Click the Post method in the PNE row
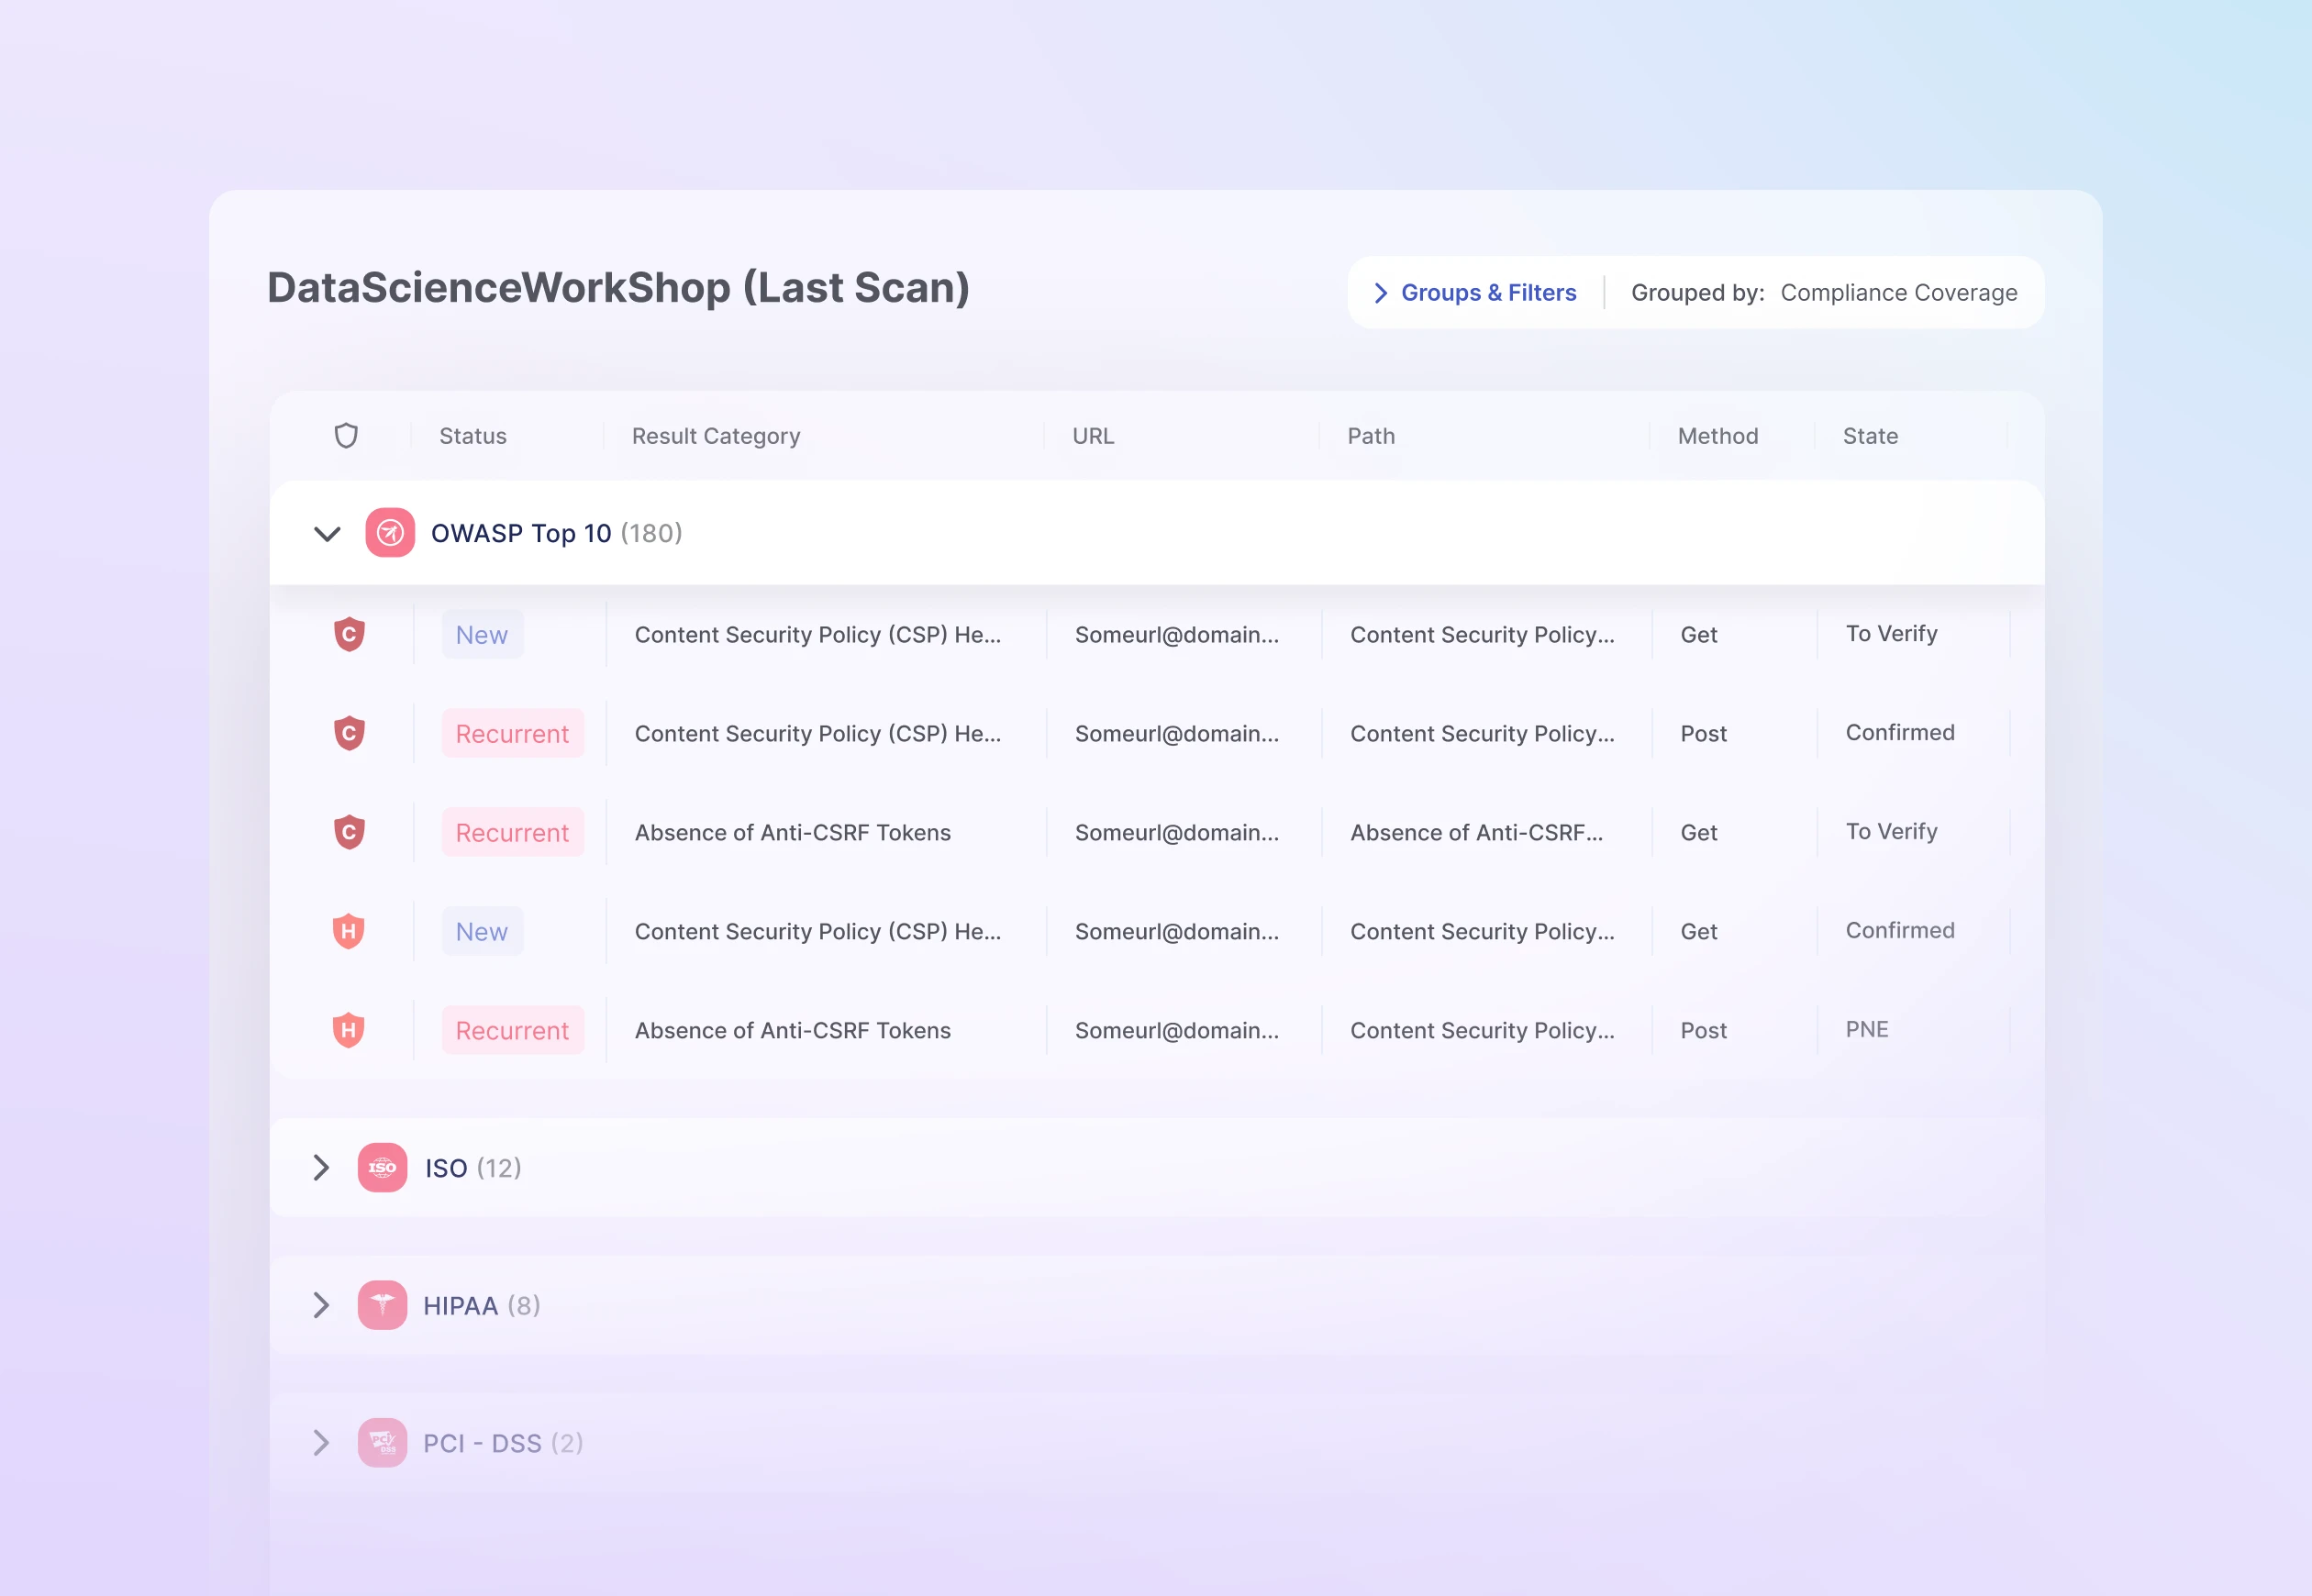Image resolution: width=2312 pixels, height=1596 pixels. [1704, 1030]
